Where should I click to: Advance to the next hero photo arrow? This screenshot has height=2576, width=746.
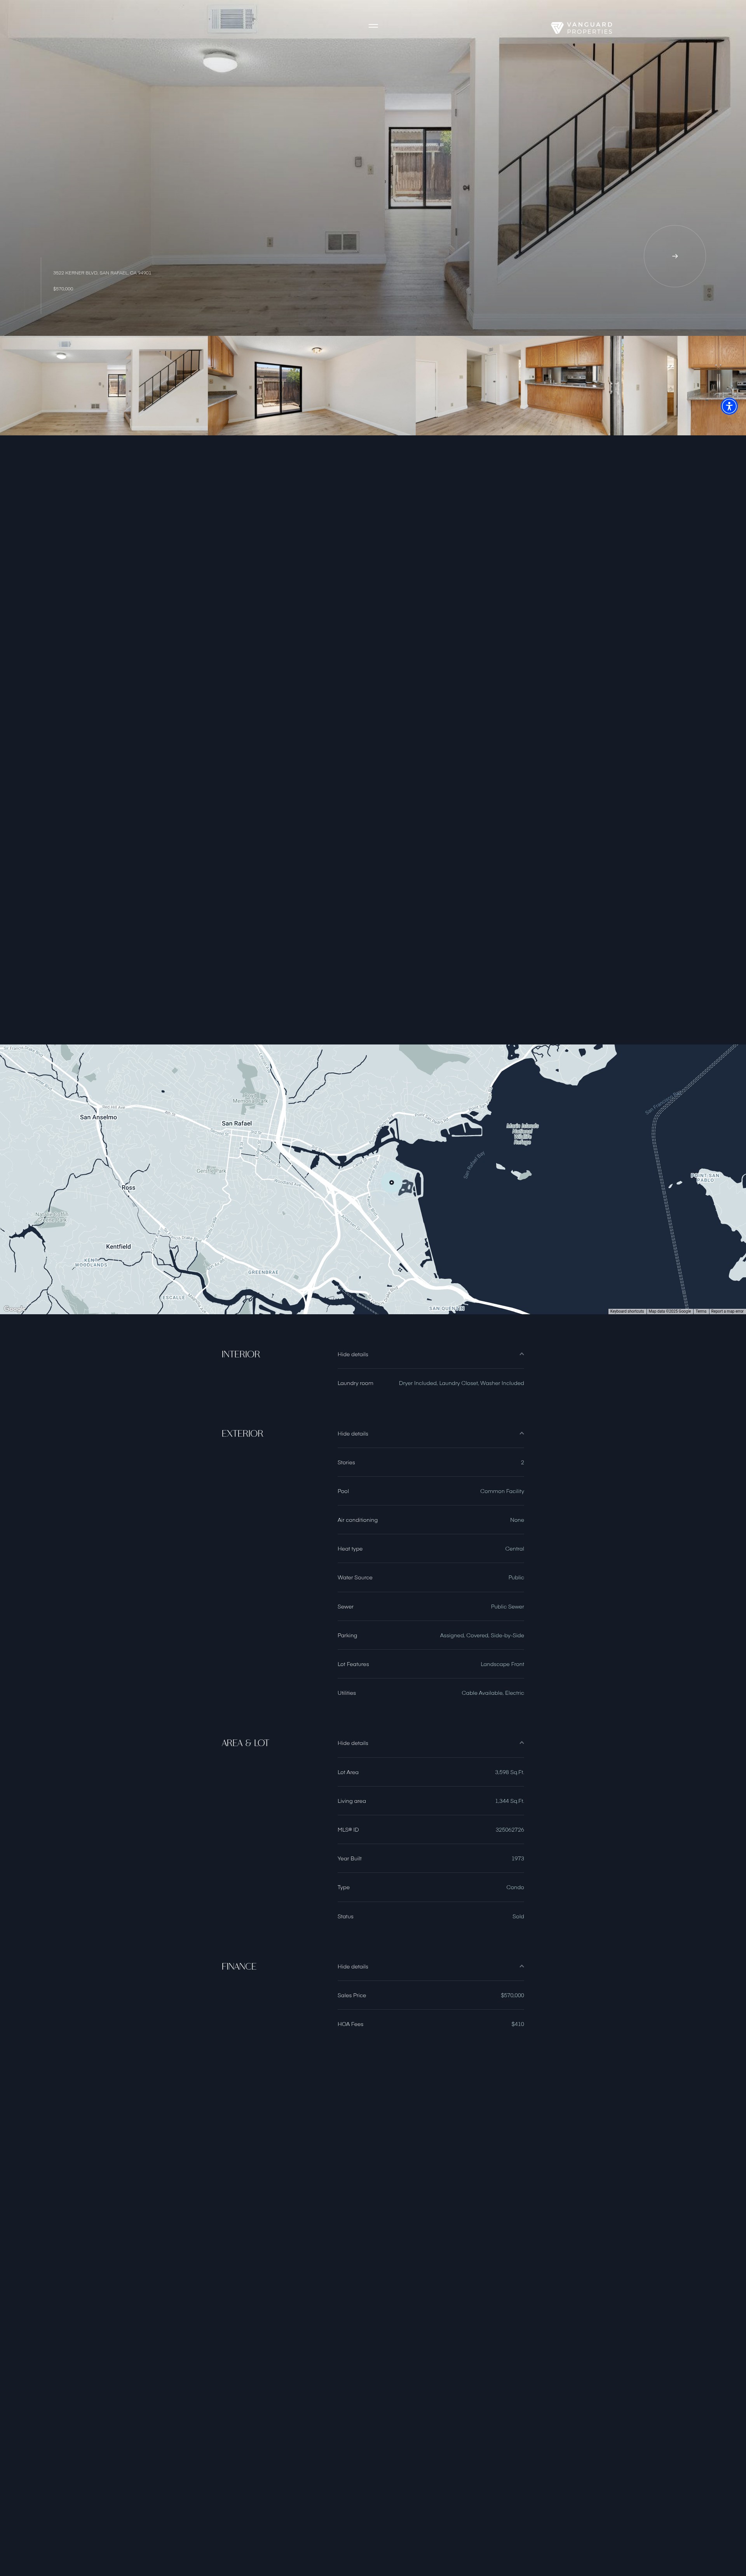(675, 256)
